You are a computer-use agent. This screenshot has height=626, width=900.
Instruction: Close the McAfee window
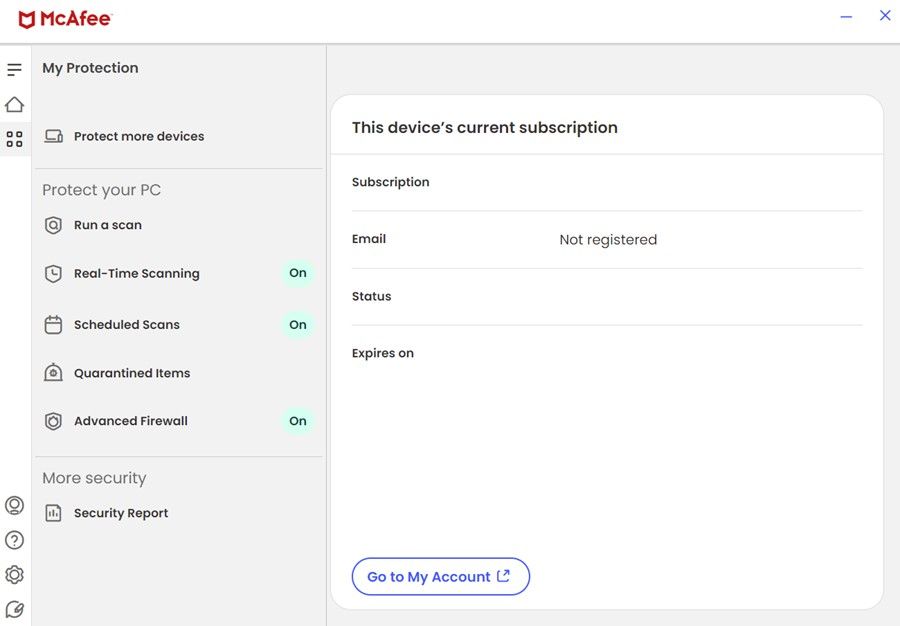click(x=884, y=16)
